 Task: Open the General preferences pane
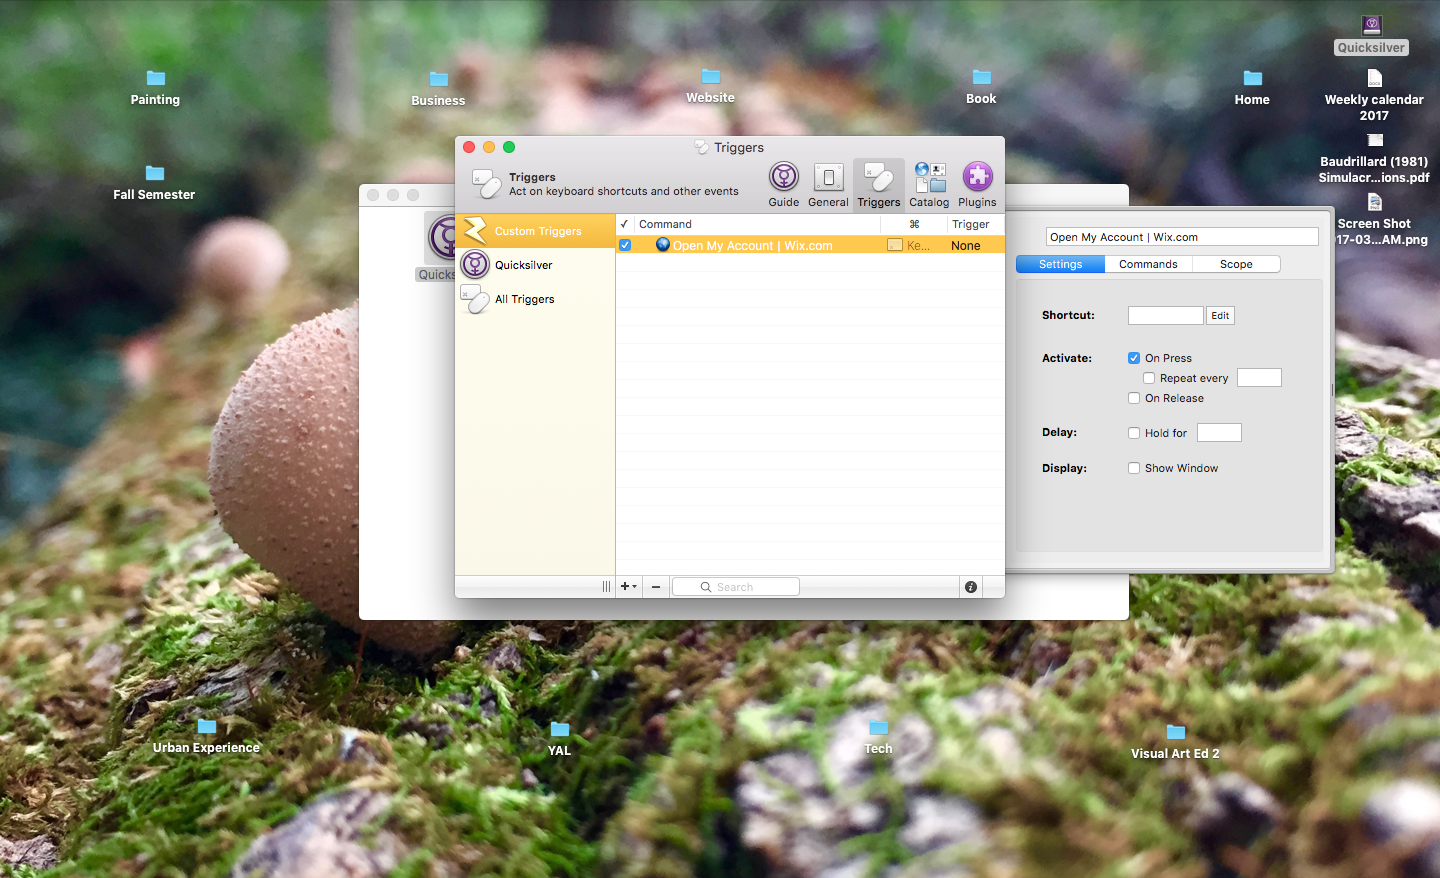coord(828,185)
